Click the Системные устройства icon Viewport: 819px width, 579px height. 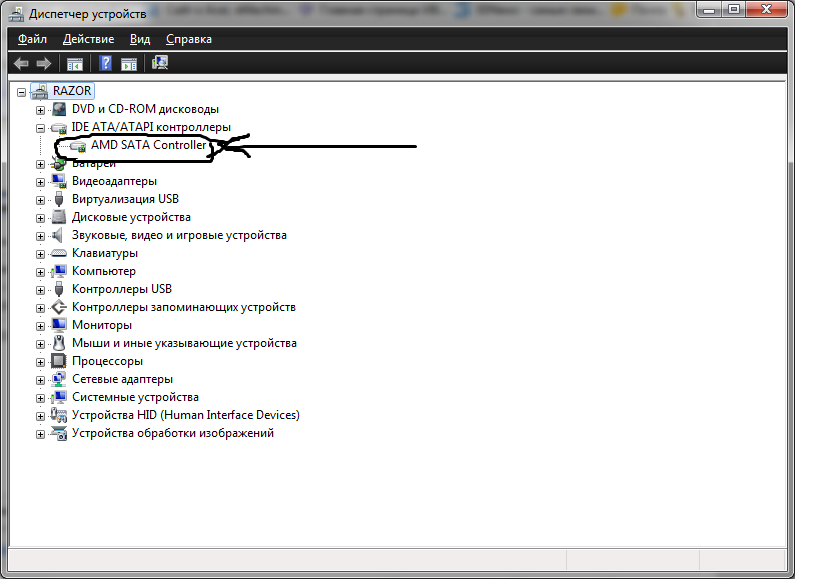pos(59,397)
